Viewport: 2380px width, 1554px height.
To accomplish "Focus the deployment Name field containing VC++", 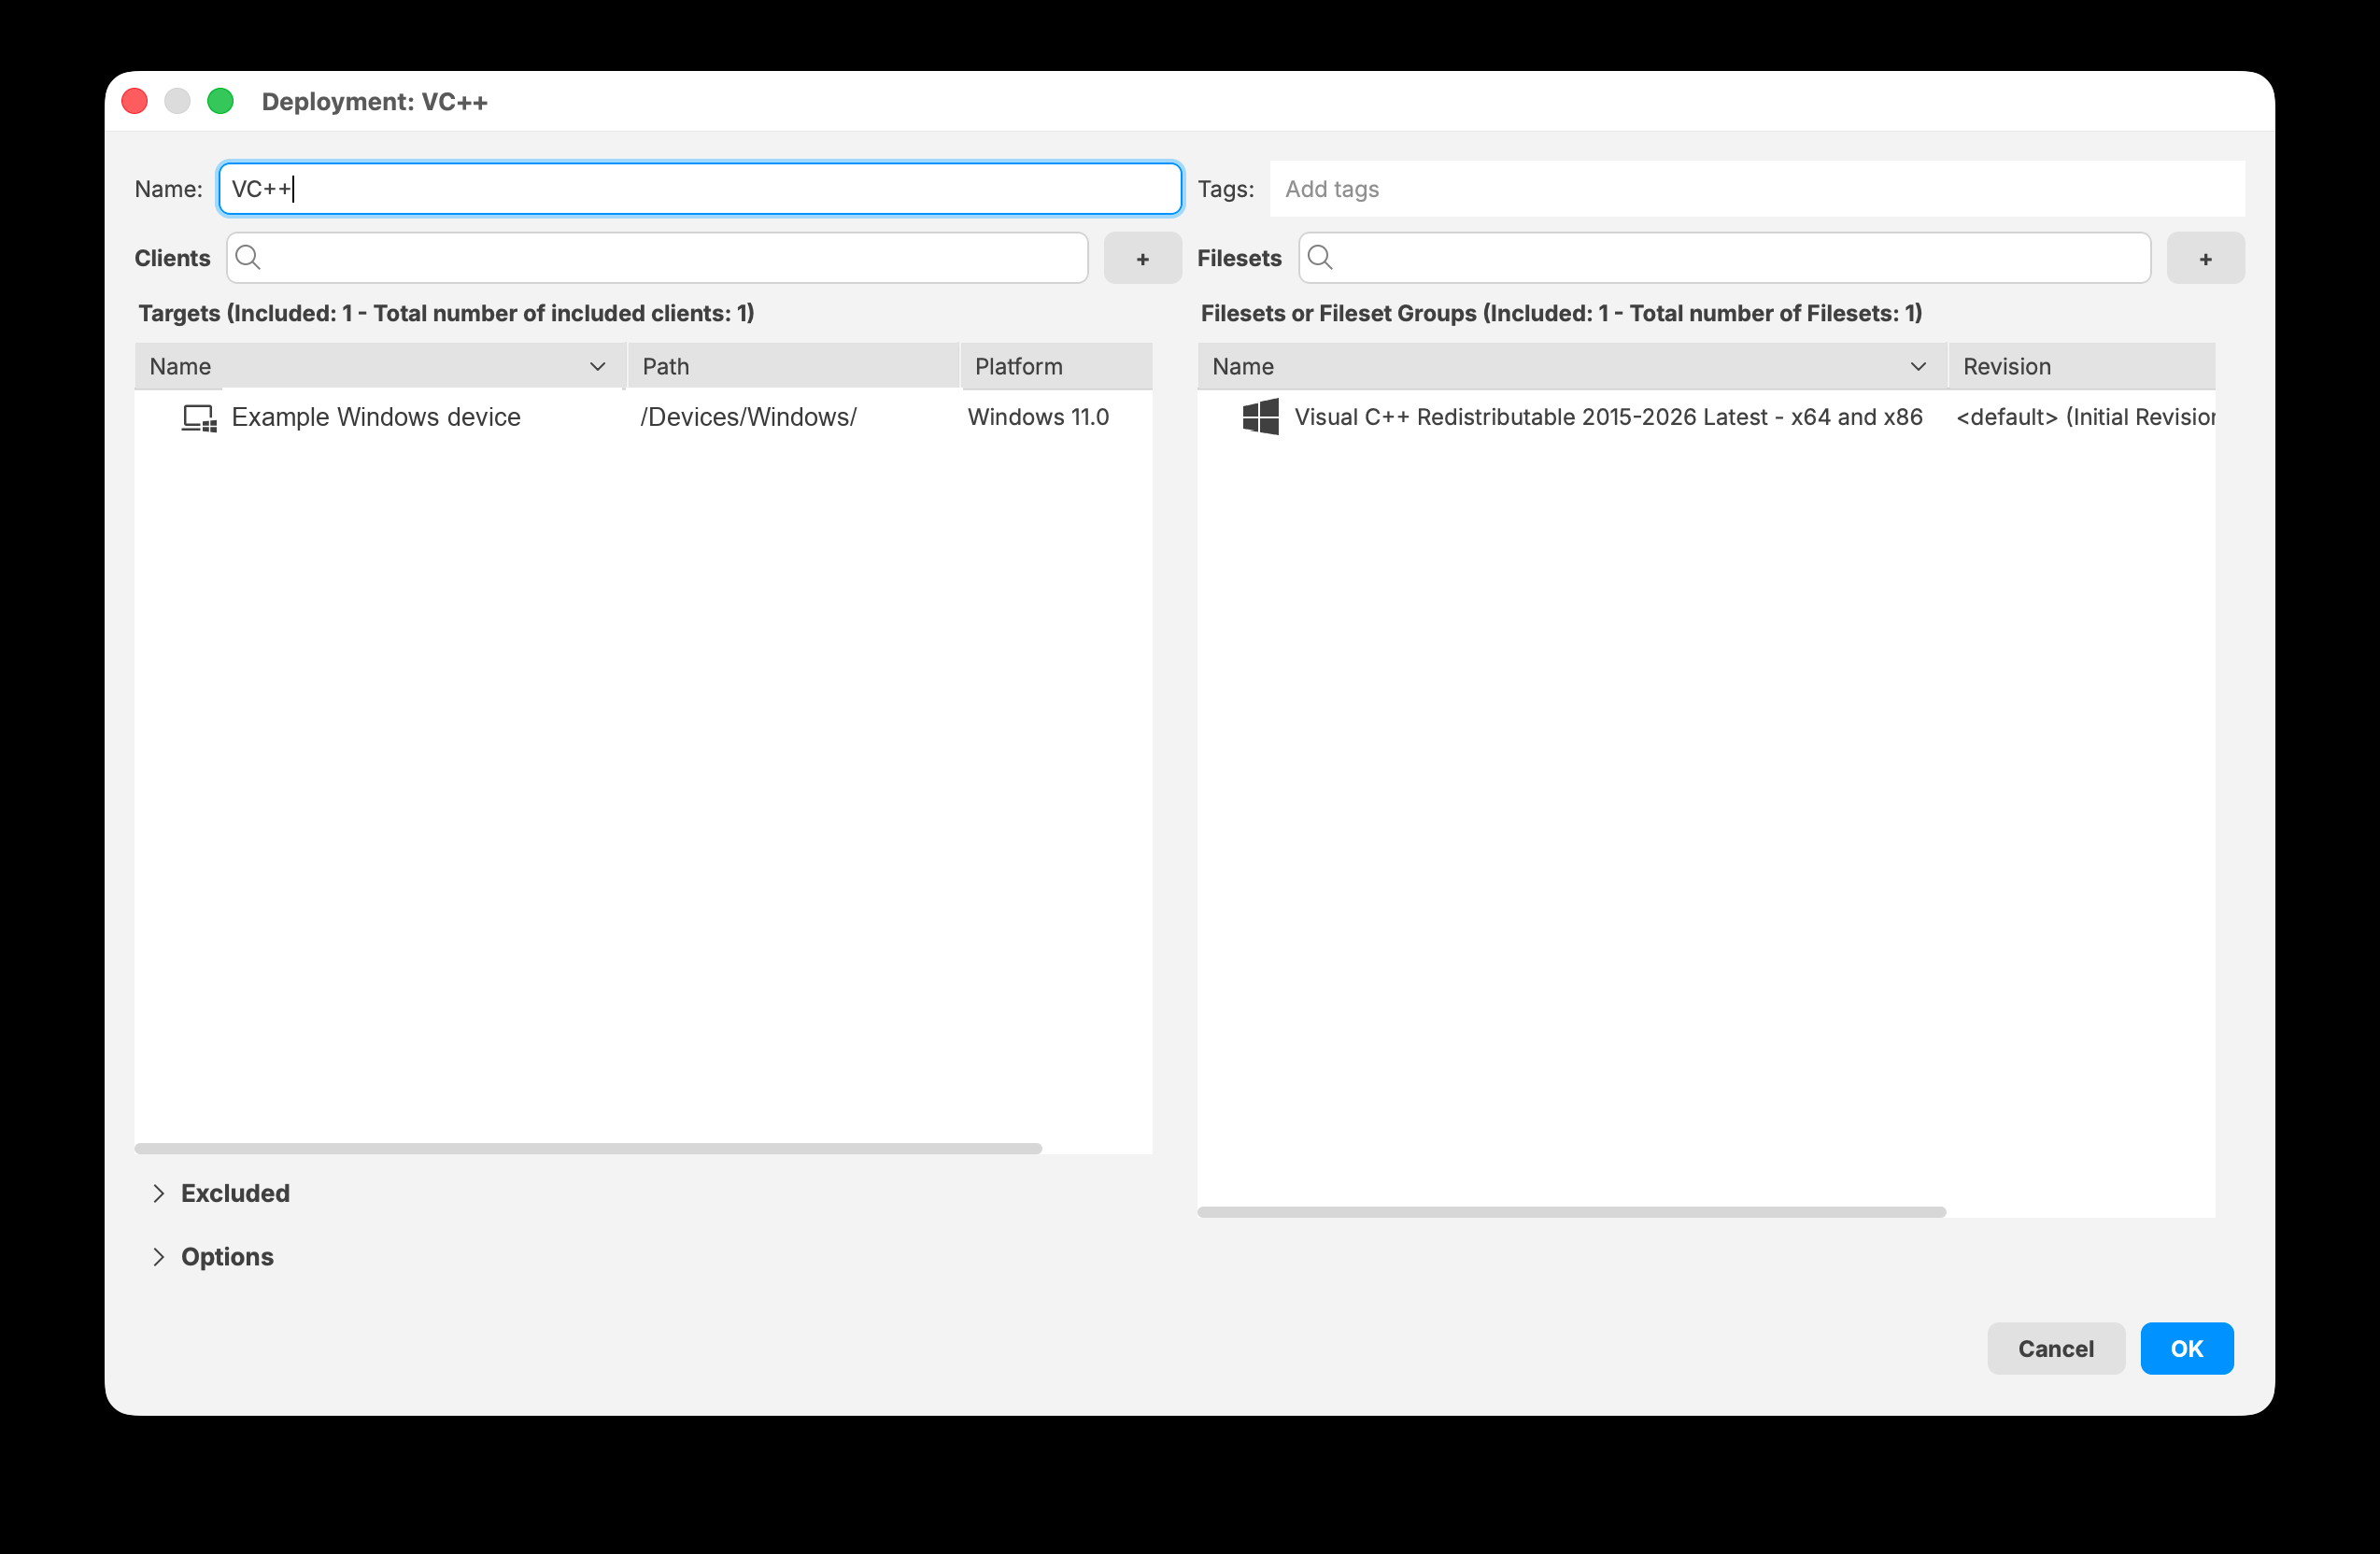I will coord(700,189).
